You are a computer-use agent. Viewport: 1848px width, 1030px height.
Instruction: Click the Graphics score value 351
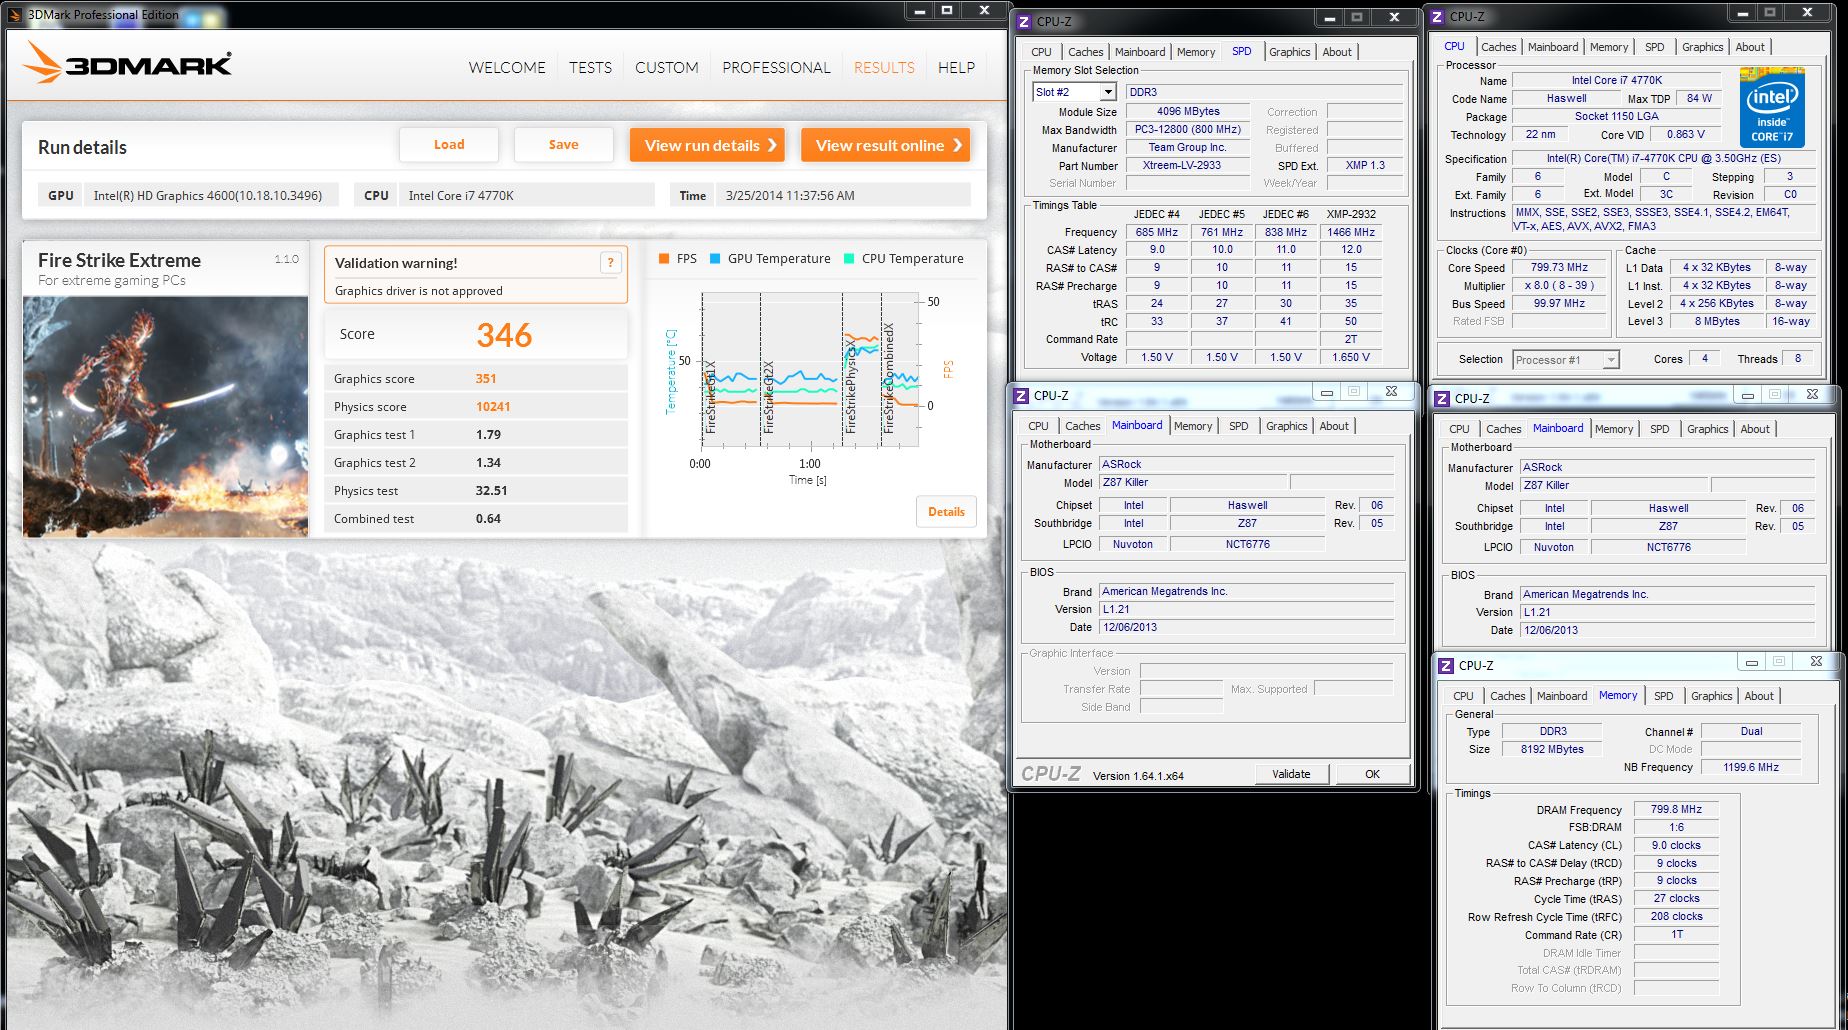(x=486, y=379)
